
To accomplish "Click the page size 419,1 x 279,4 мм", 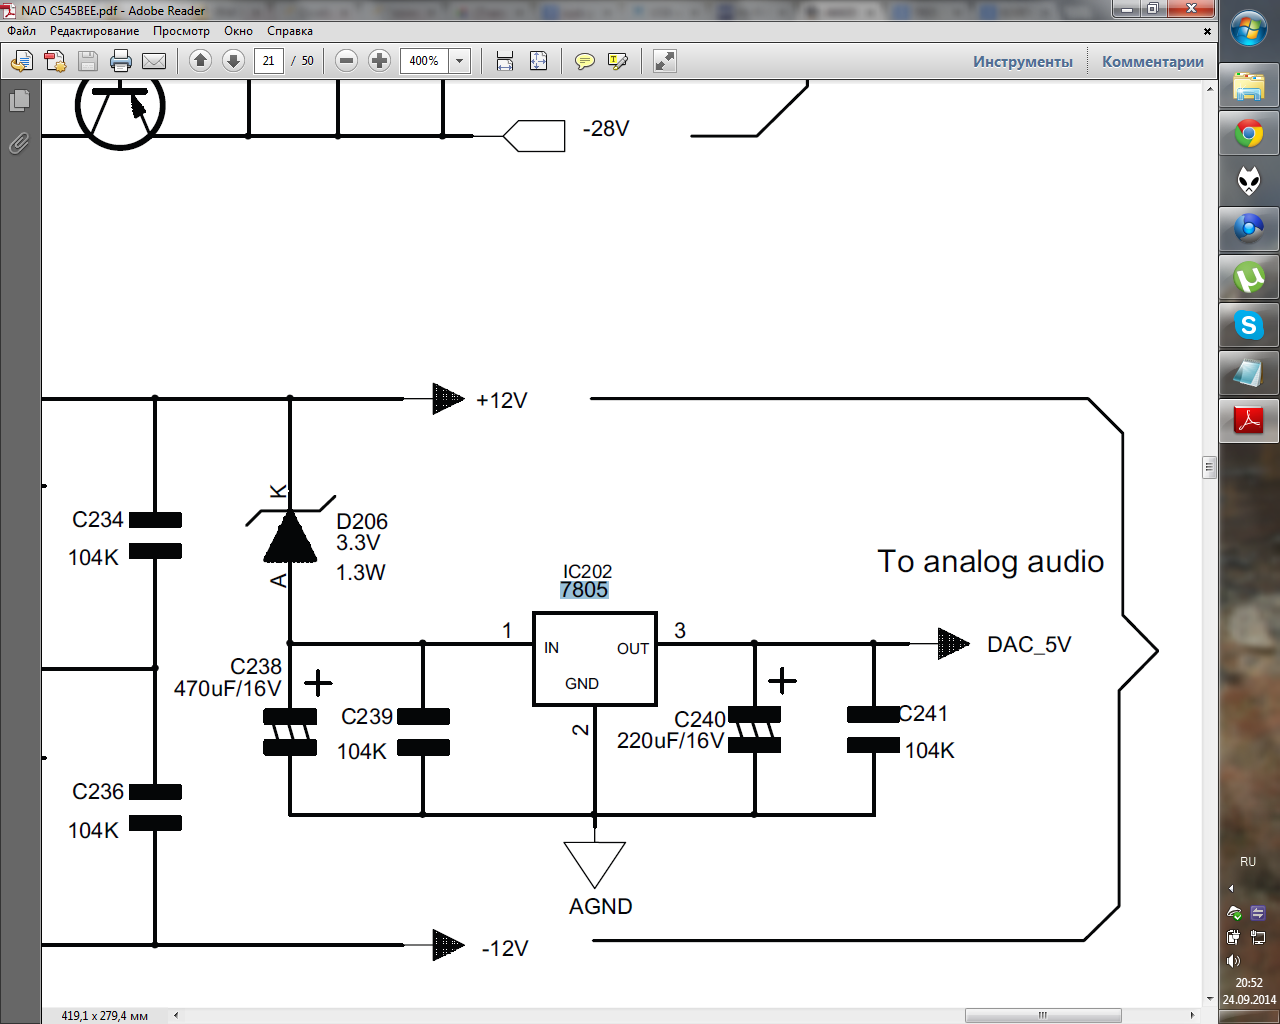I will [x=104, y=1016].
